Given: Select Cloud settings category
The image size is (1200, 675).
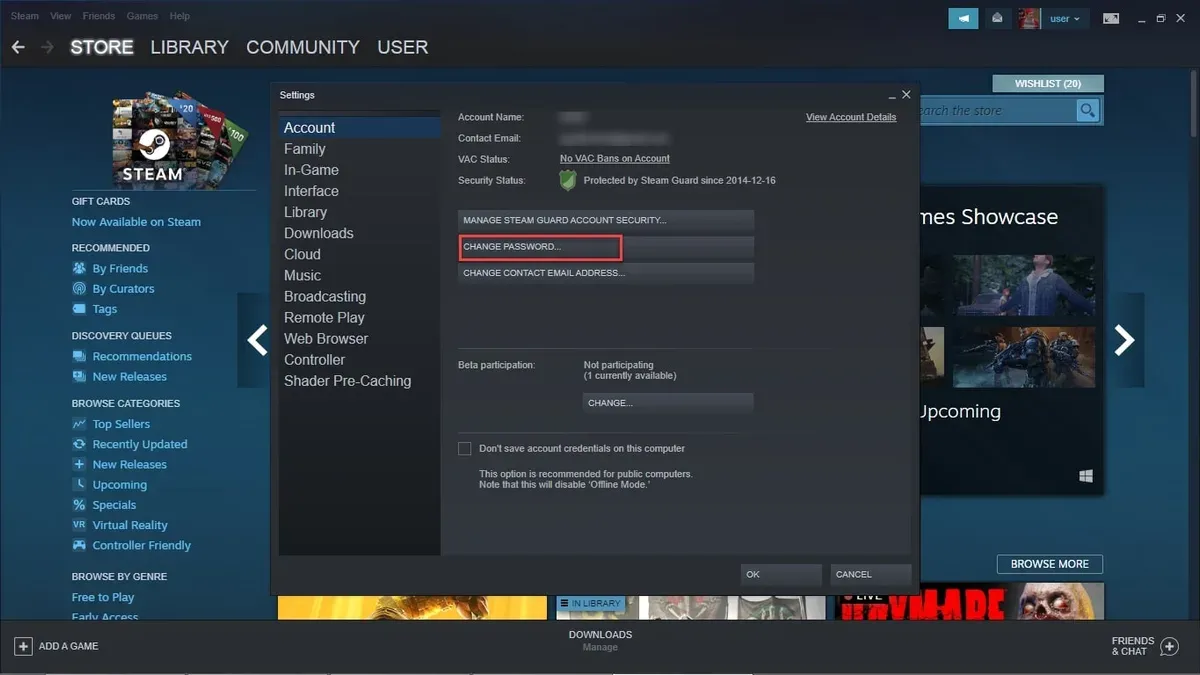Looking at the screenshot, I should point(360,254).
